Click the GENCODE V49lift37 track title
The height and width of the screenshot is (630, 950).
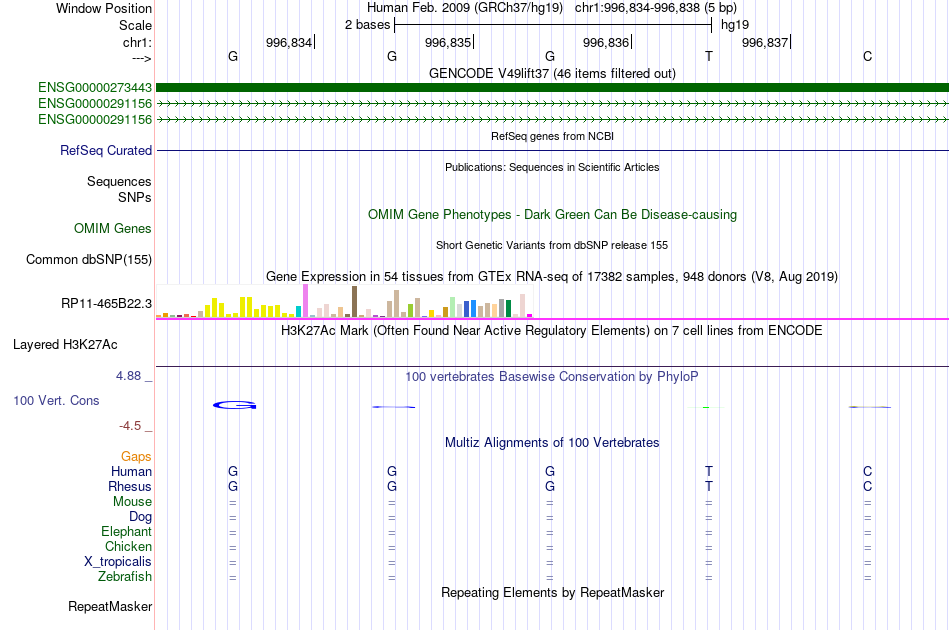(x=552, y=73)
